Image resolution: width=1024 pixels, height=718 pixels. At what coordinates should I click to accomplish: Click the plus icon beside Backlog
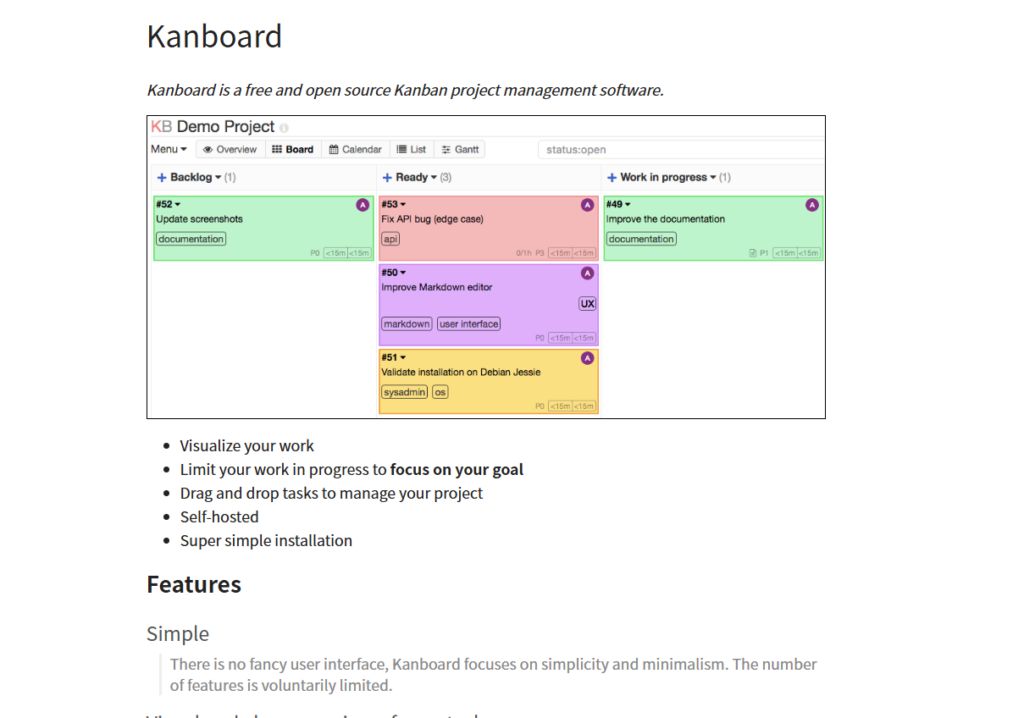[162, 178]
